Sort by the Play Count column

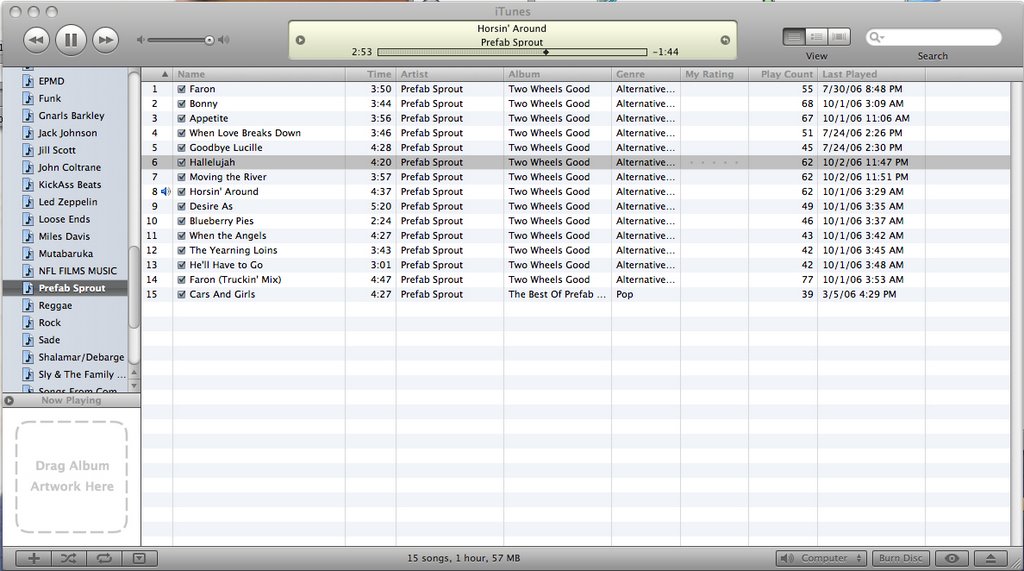click(782, 74)
